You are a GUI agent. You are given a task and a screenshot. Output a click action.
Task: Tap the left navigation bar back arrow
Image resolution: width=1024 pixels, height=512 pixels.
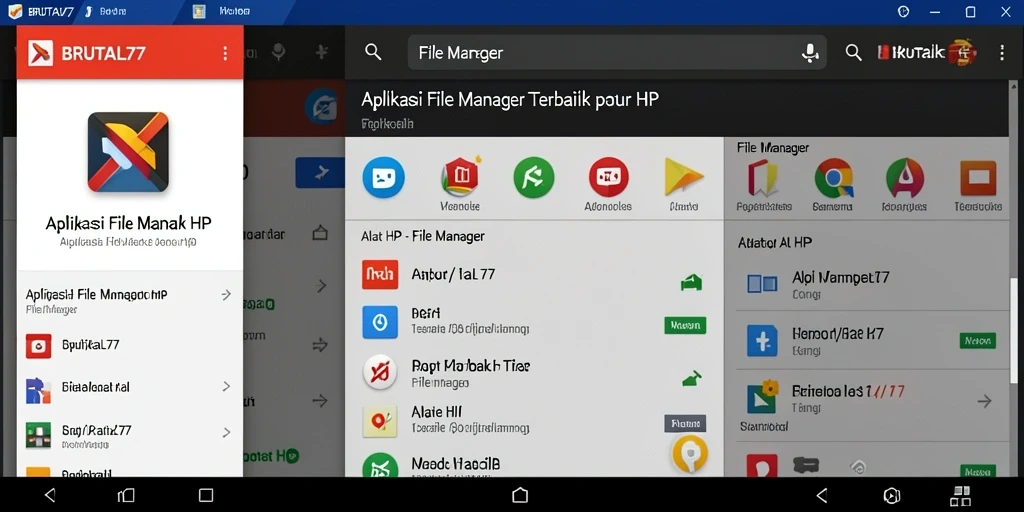click(x=50, y=495)
